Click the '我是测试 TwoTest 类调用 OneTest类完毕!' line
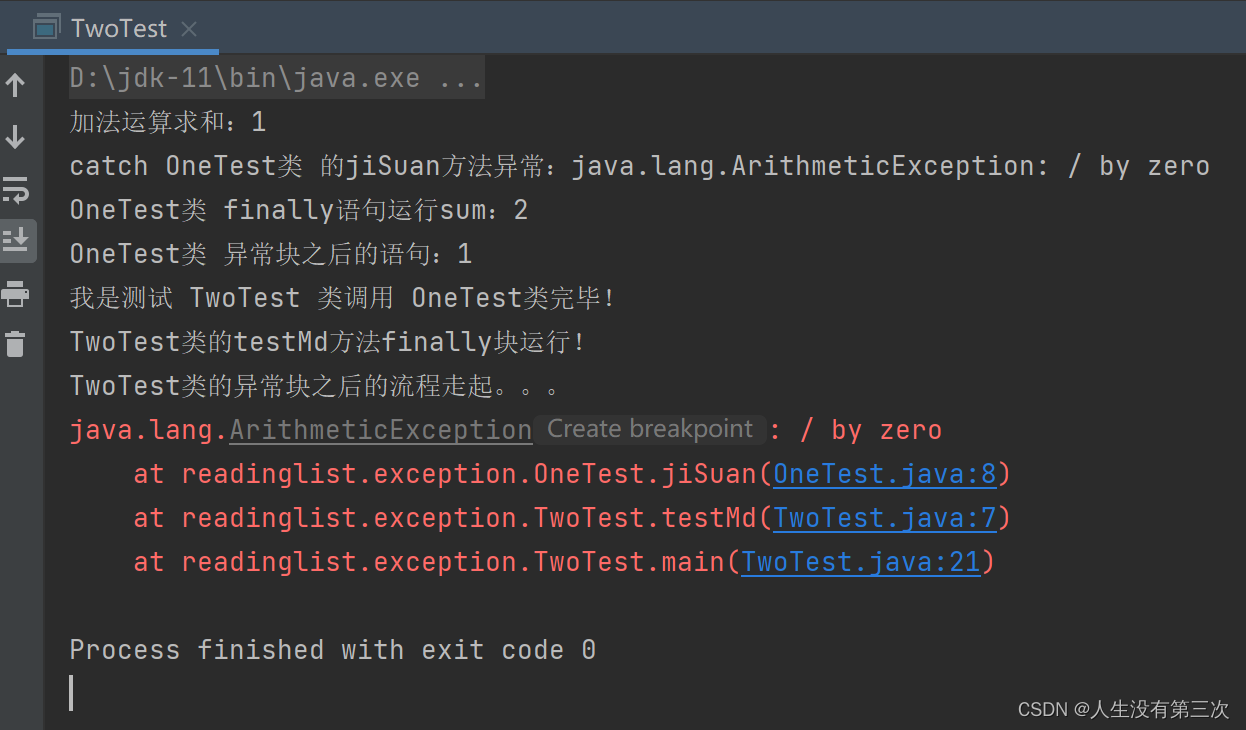The image size is (1246, 730). click(x=343, y=298)
